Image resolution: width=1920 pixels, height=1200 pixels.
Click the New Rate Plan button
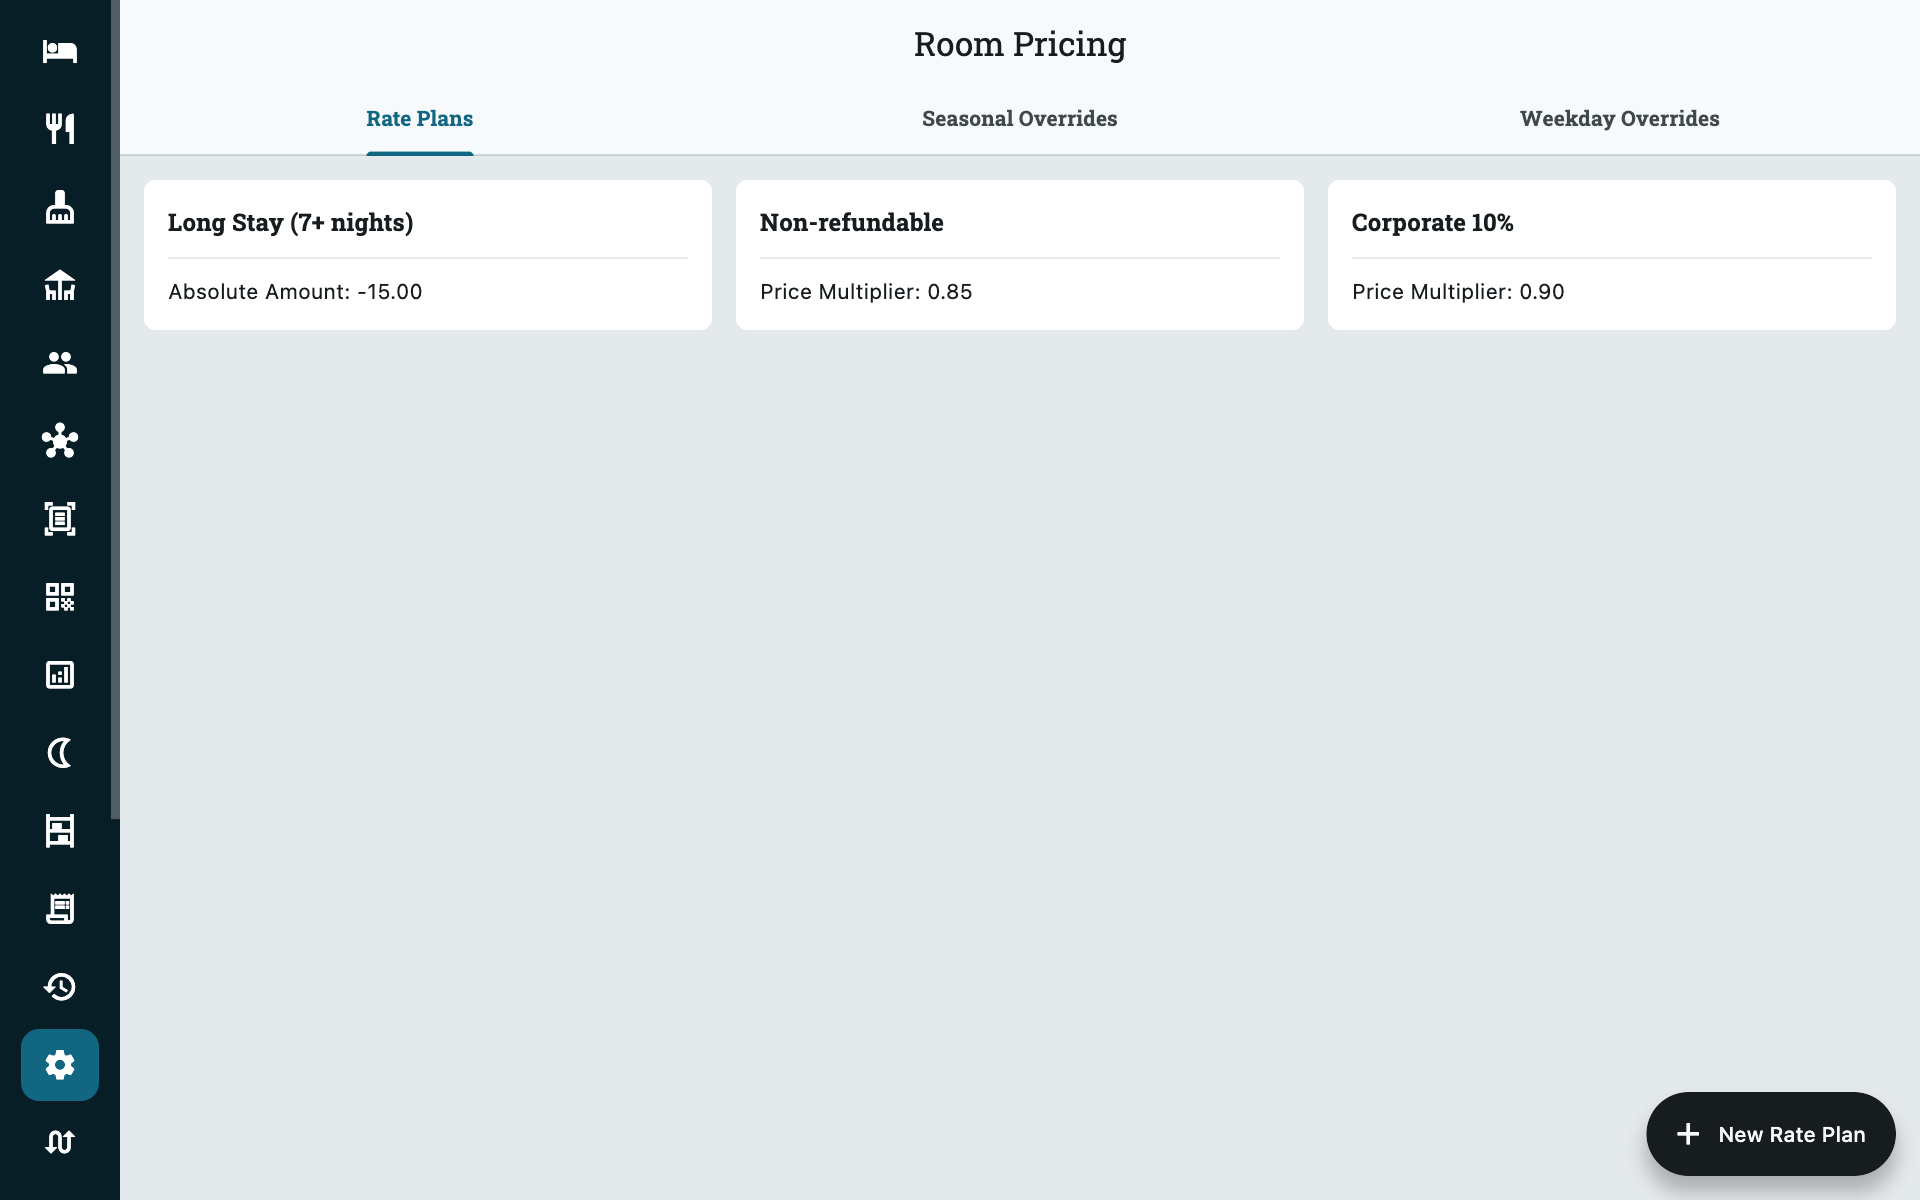click(x=1771, y=1134)
